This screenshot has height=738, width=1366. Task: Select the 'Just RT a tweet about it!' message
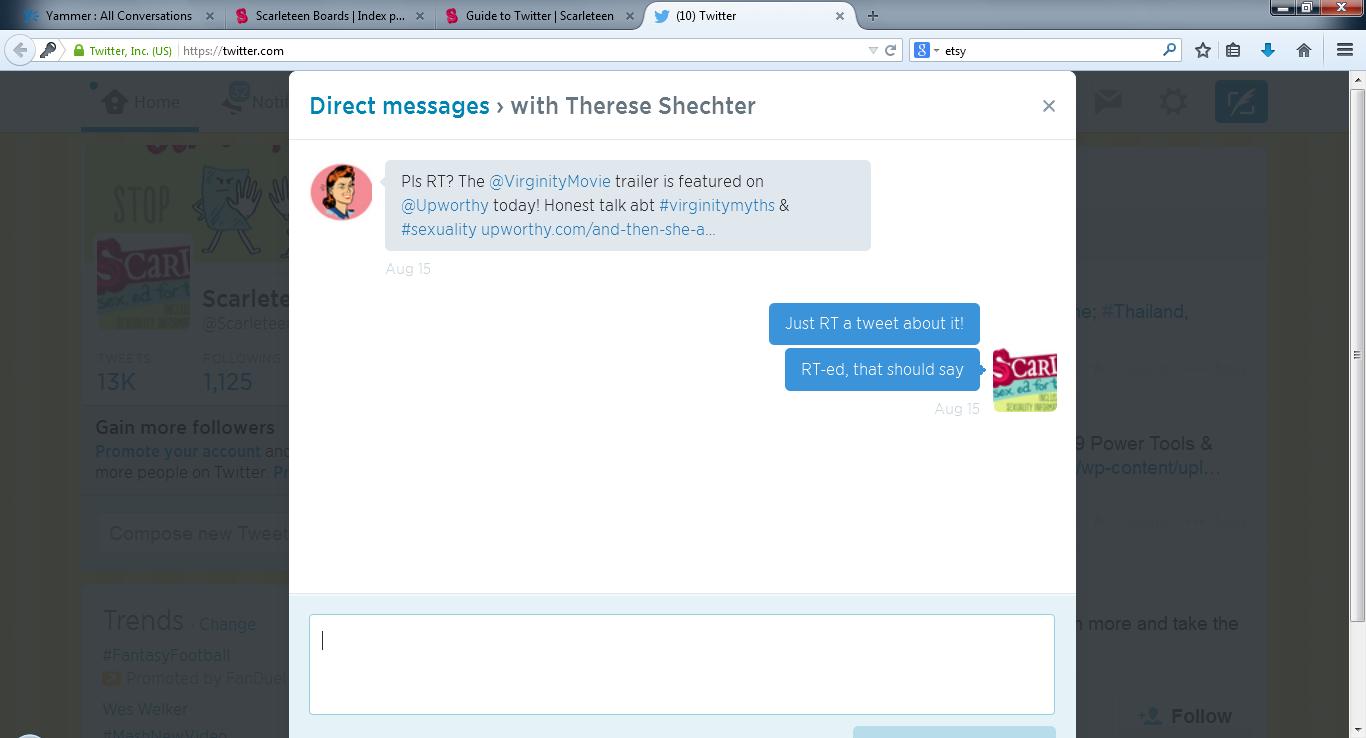pyautogui.click(x=874, y=323)
